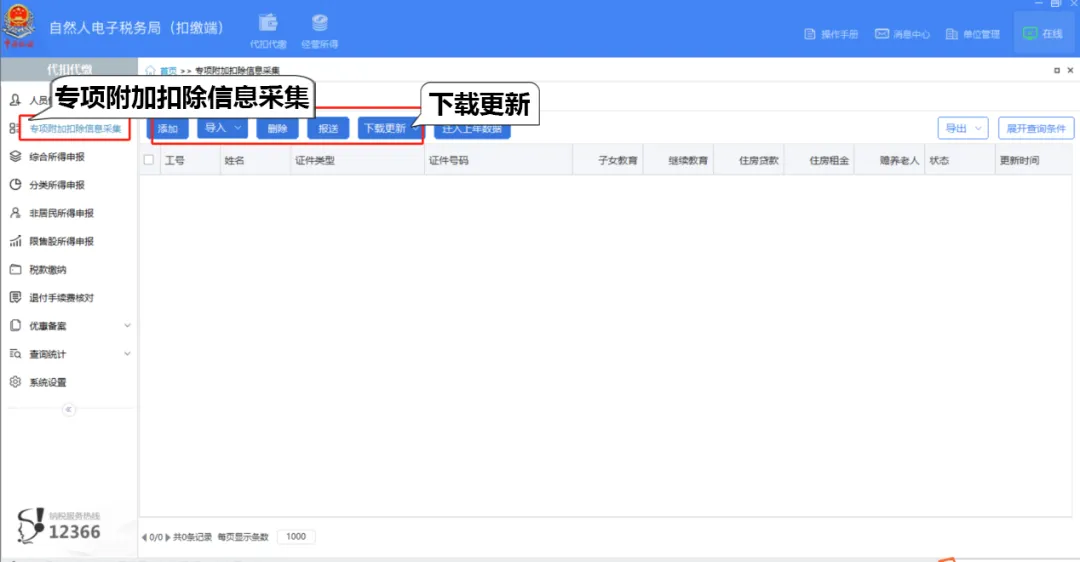1080x562 pixels.
Task: Expand the 优惠备案 sidebar menu
Action: pyautogui.click(x=69, y=326)
